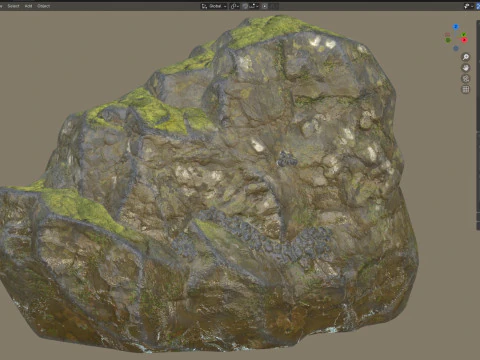Click the blue Z axis on navigation gizmo
The height and width of the screenshot is (360, 480).
click(456, 27)
